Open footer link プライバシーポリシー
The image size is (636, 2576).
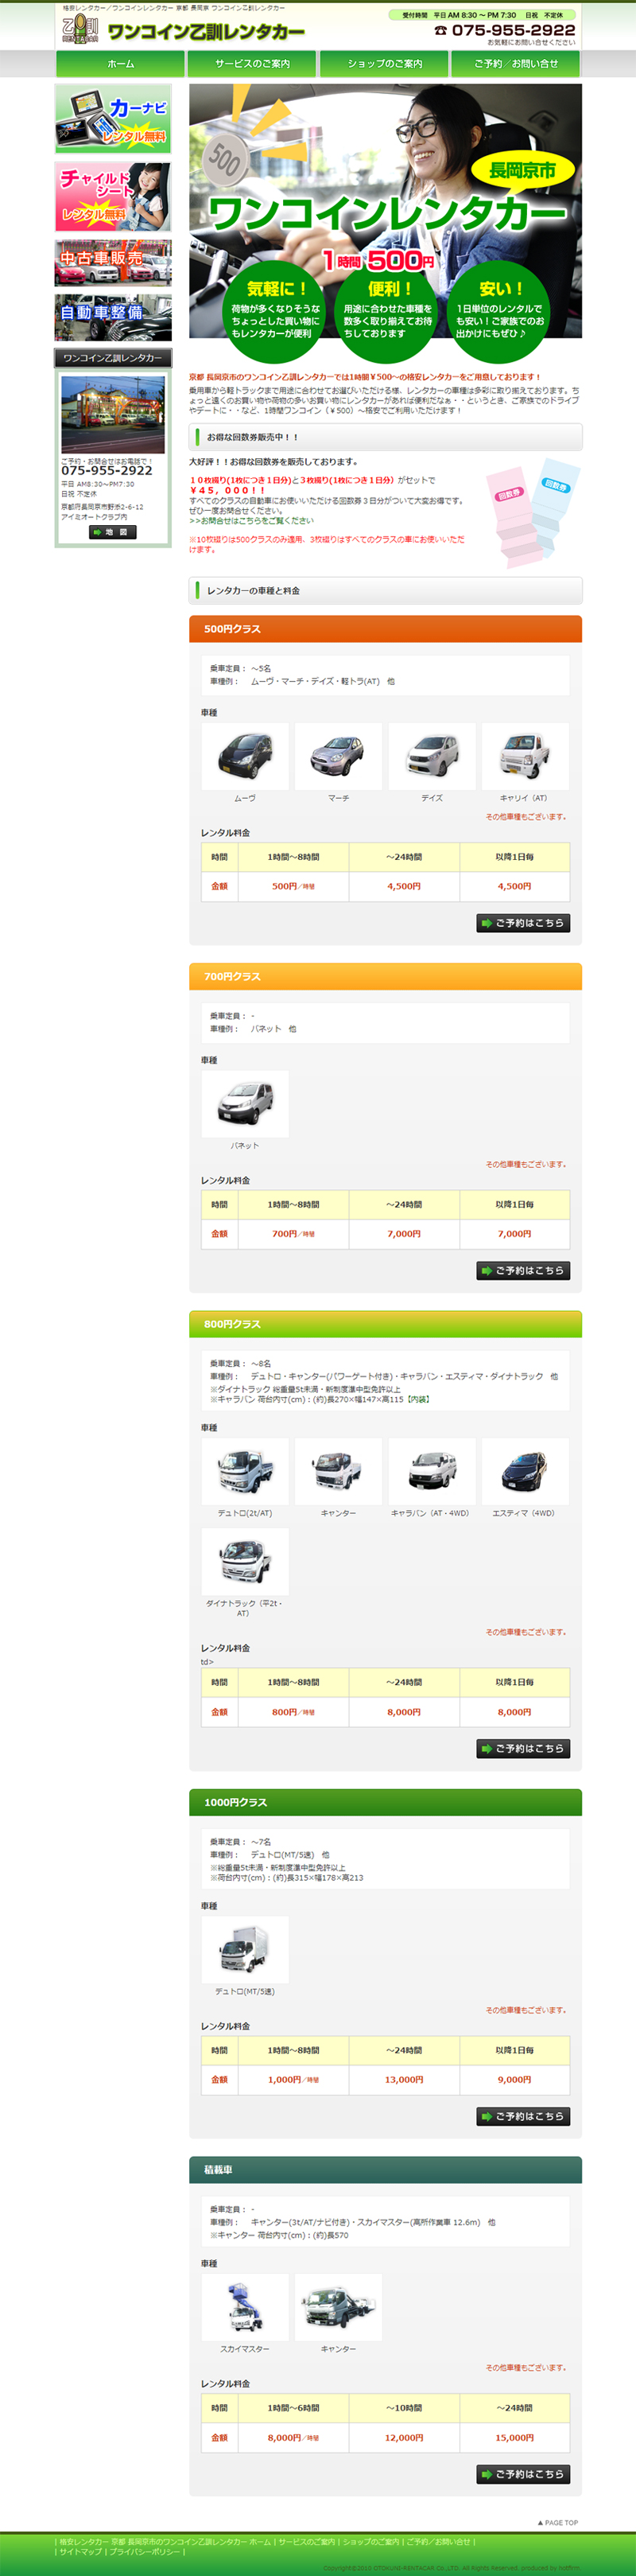[x=145, y=2552]
